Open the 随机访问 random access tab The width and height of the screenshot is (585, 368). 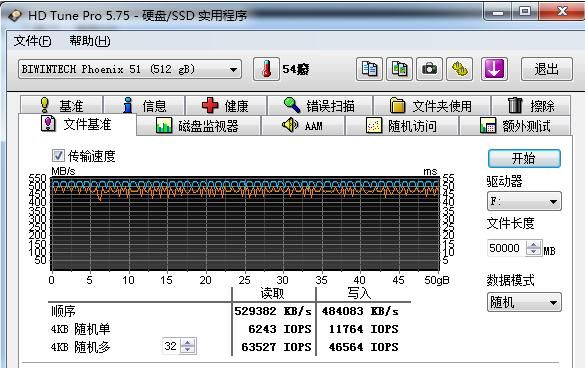click(402, 126)
